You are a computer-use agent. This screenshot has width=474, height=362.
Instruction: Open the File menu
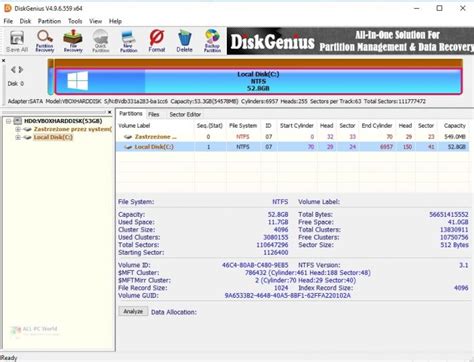click(x=8, y=21)
